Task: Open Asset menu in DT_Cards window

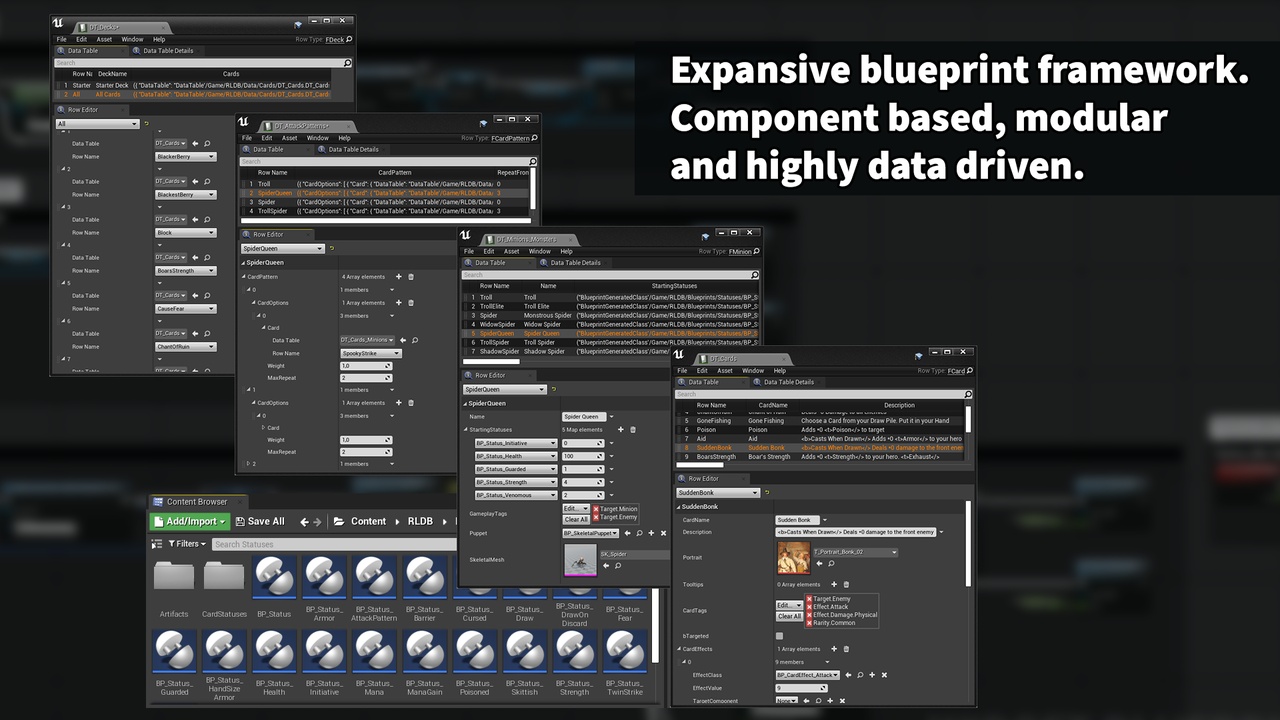Action: pos(724,371)
